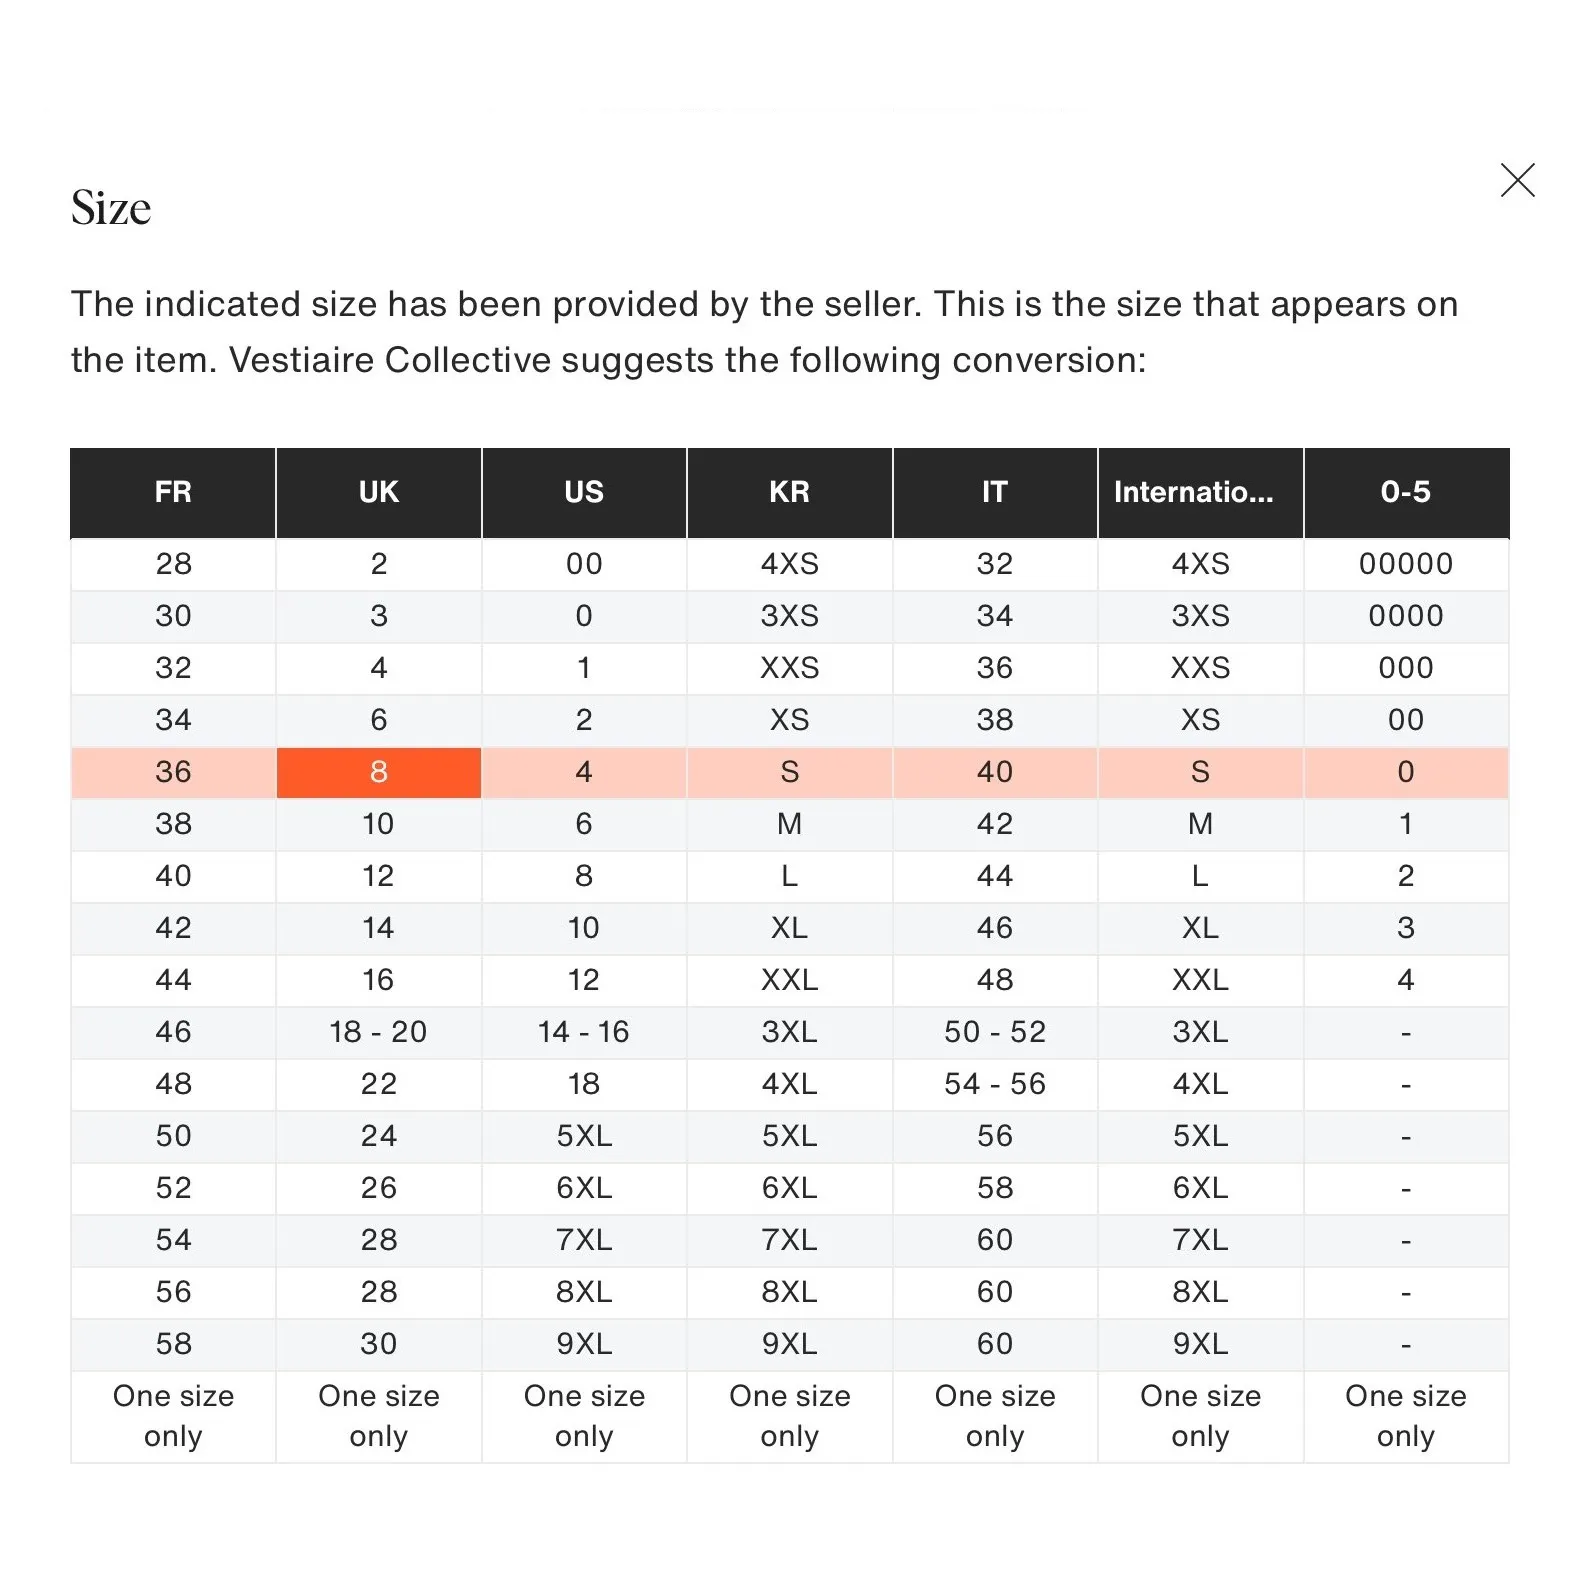Image resolution: width=1584 pixels, height=1584 pixels.
Task: Select FR size 36 in highlighted row
Action: point(173,772)
